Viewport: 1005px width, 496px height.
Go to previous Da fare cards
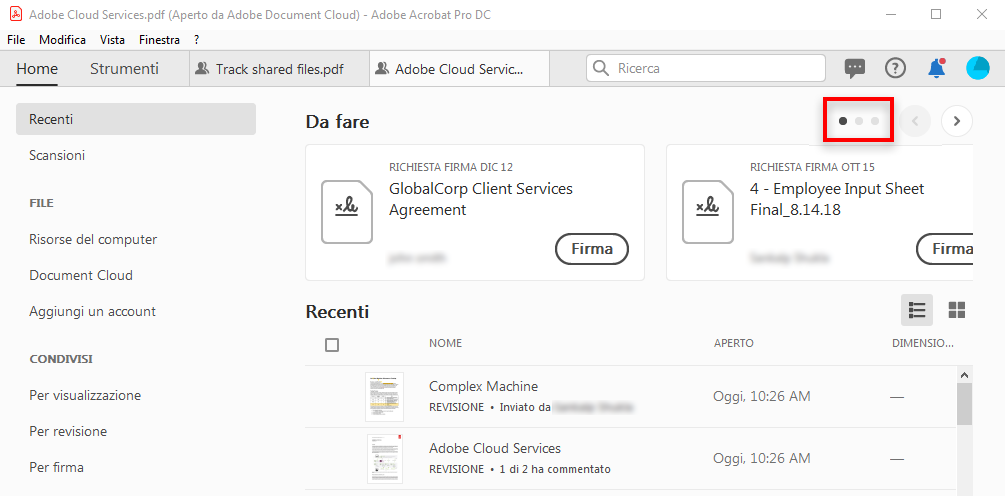point(915,121)
